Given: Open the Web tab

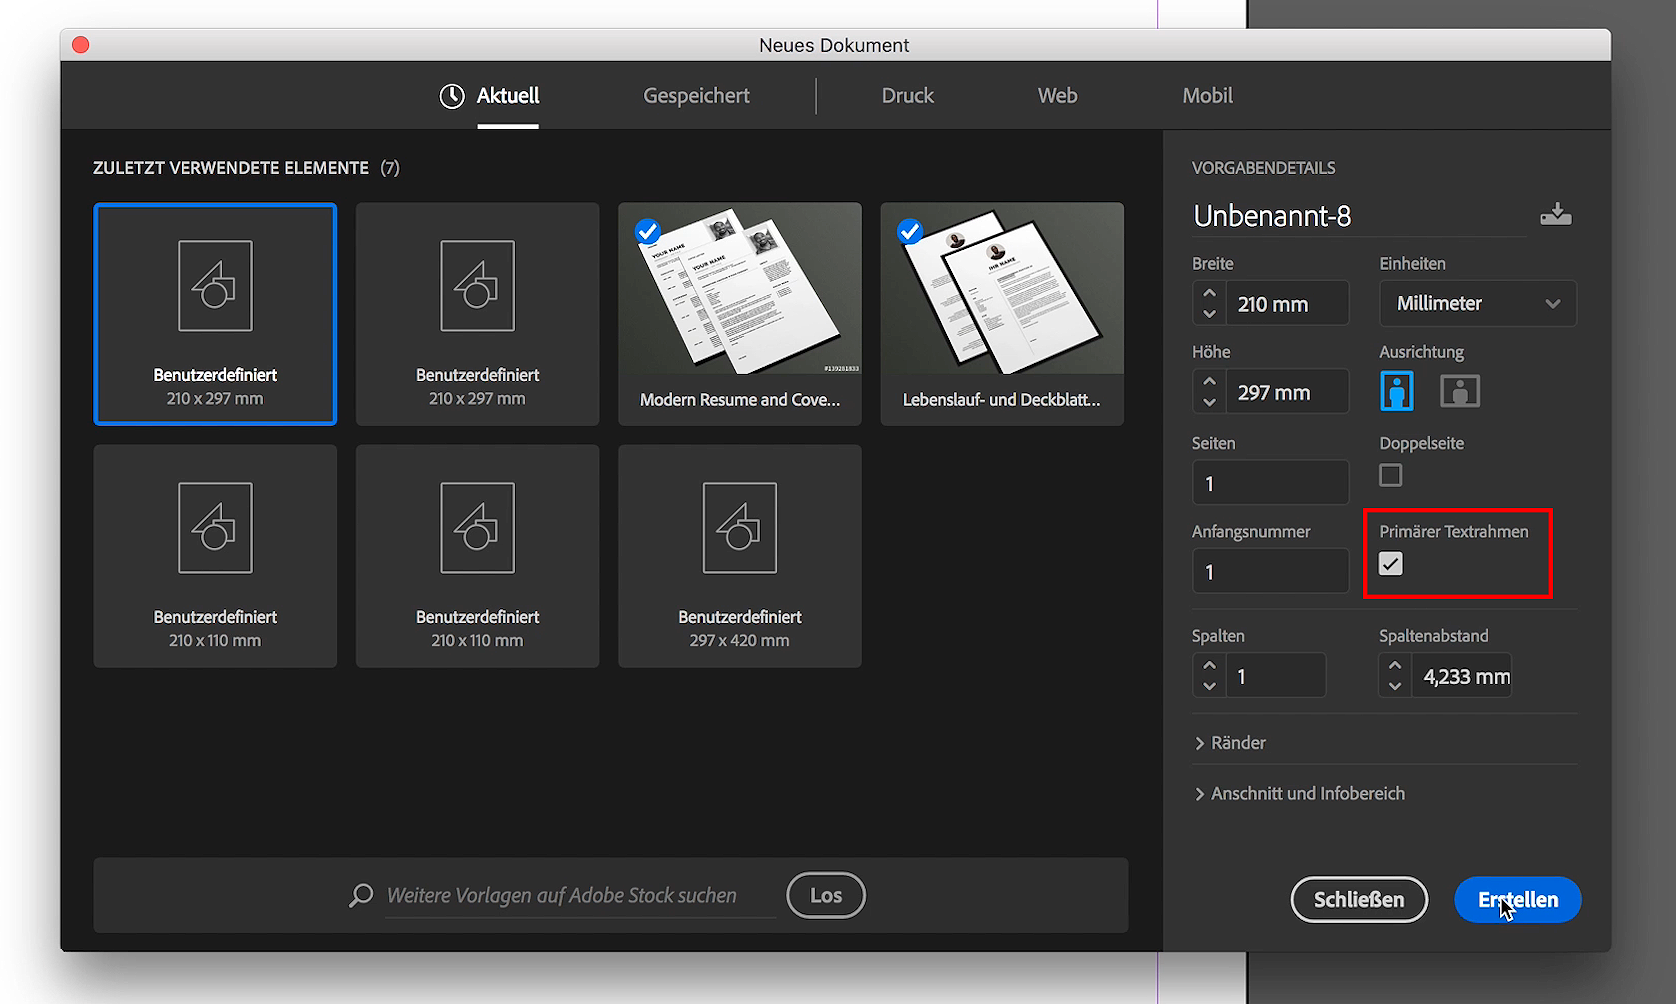Looking at the screenshot, I should (x=1057, y=96).
